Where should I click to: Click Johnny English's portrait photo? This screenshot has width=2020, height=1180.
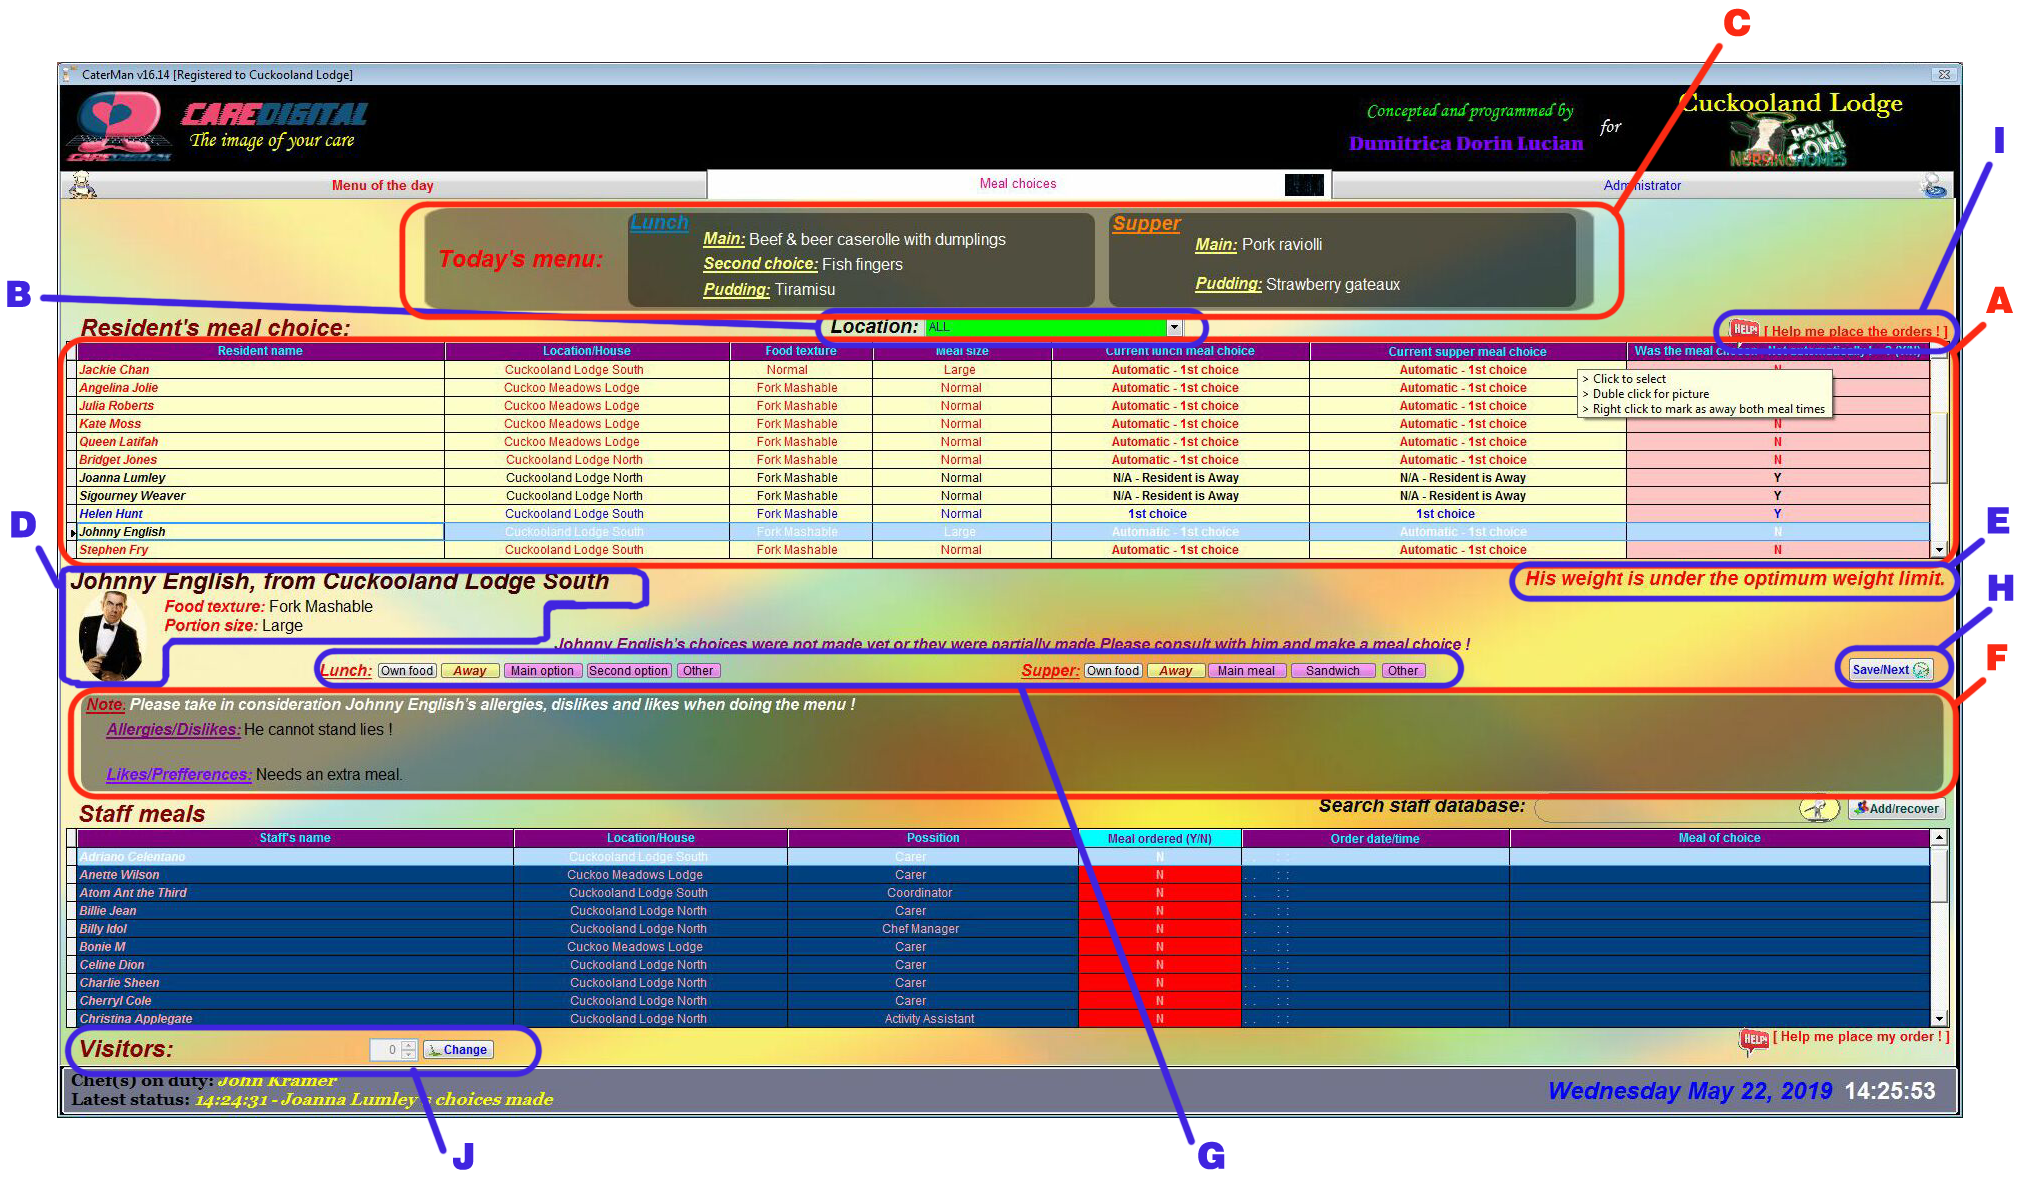110,636
